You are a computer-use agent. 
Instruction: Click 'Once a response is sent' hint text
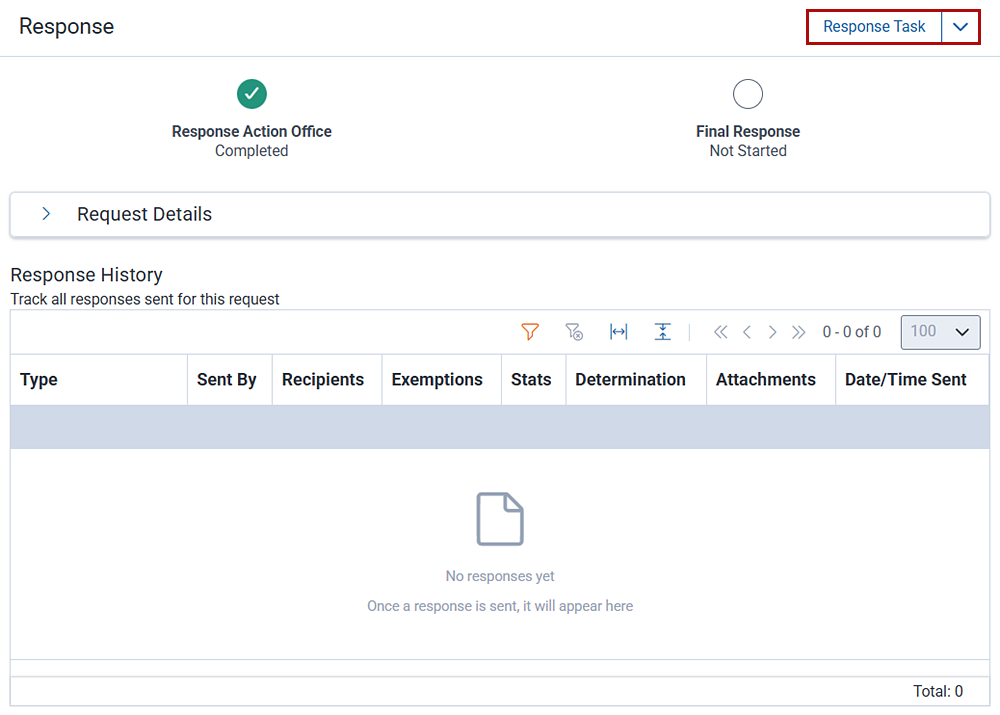500,606
